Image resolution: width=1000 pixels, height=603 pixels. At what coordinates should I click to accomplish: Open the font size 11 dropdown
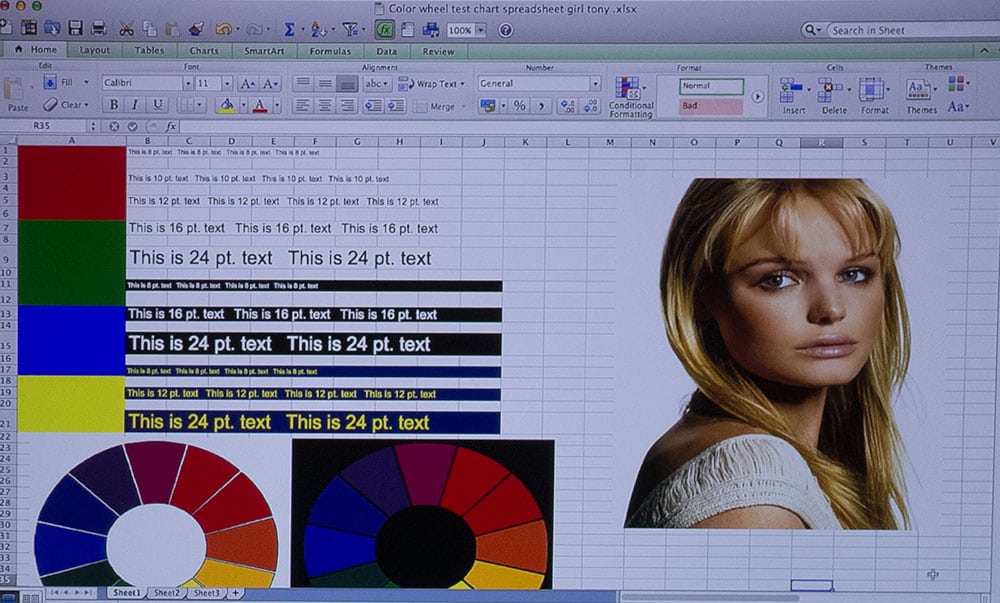coord(226,84)
